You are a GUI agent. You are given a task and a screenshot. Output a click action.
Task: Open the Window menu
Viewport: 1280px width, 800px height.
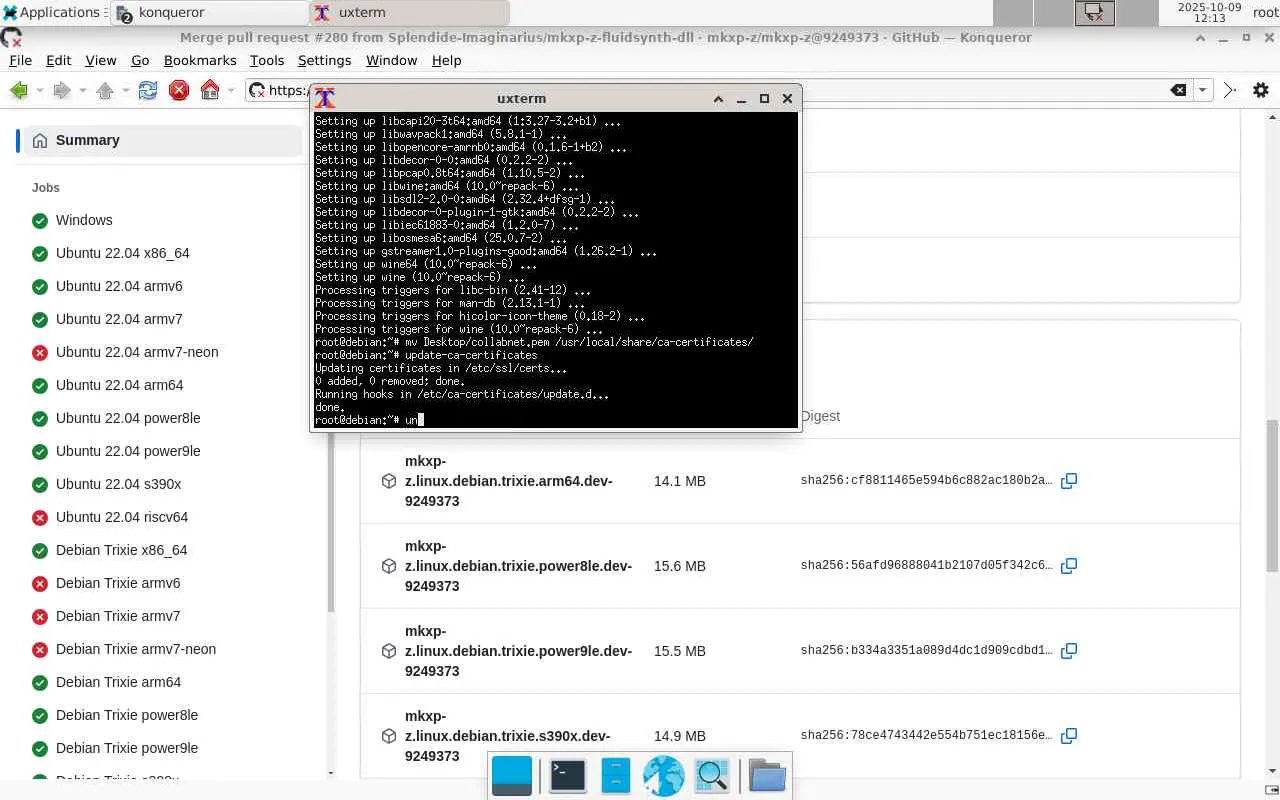[391, 60]
